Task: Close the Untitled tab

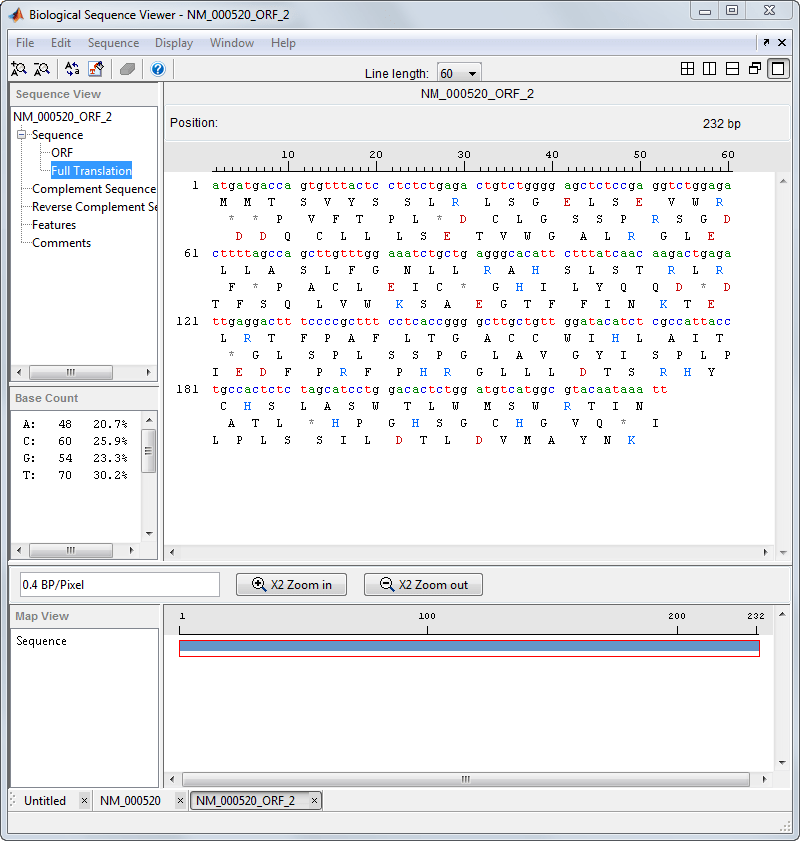Action: (x=84, y=801)
